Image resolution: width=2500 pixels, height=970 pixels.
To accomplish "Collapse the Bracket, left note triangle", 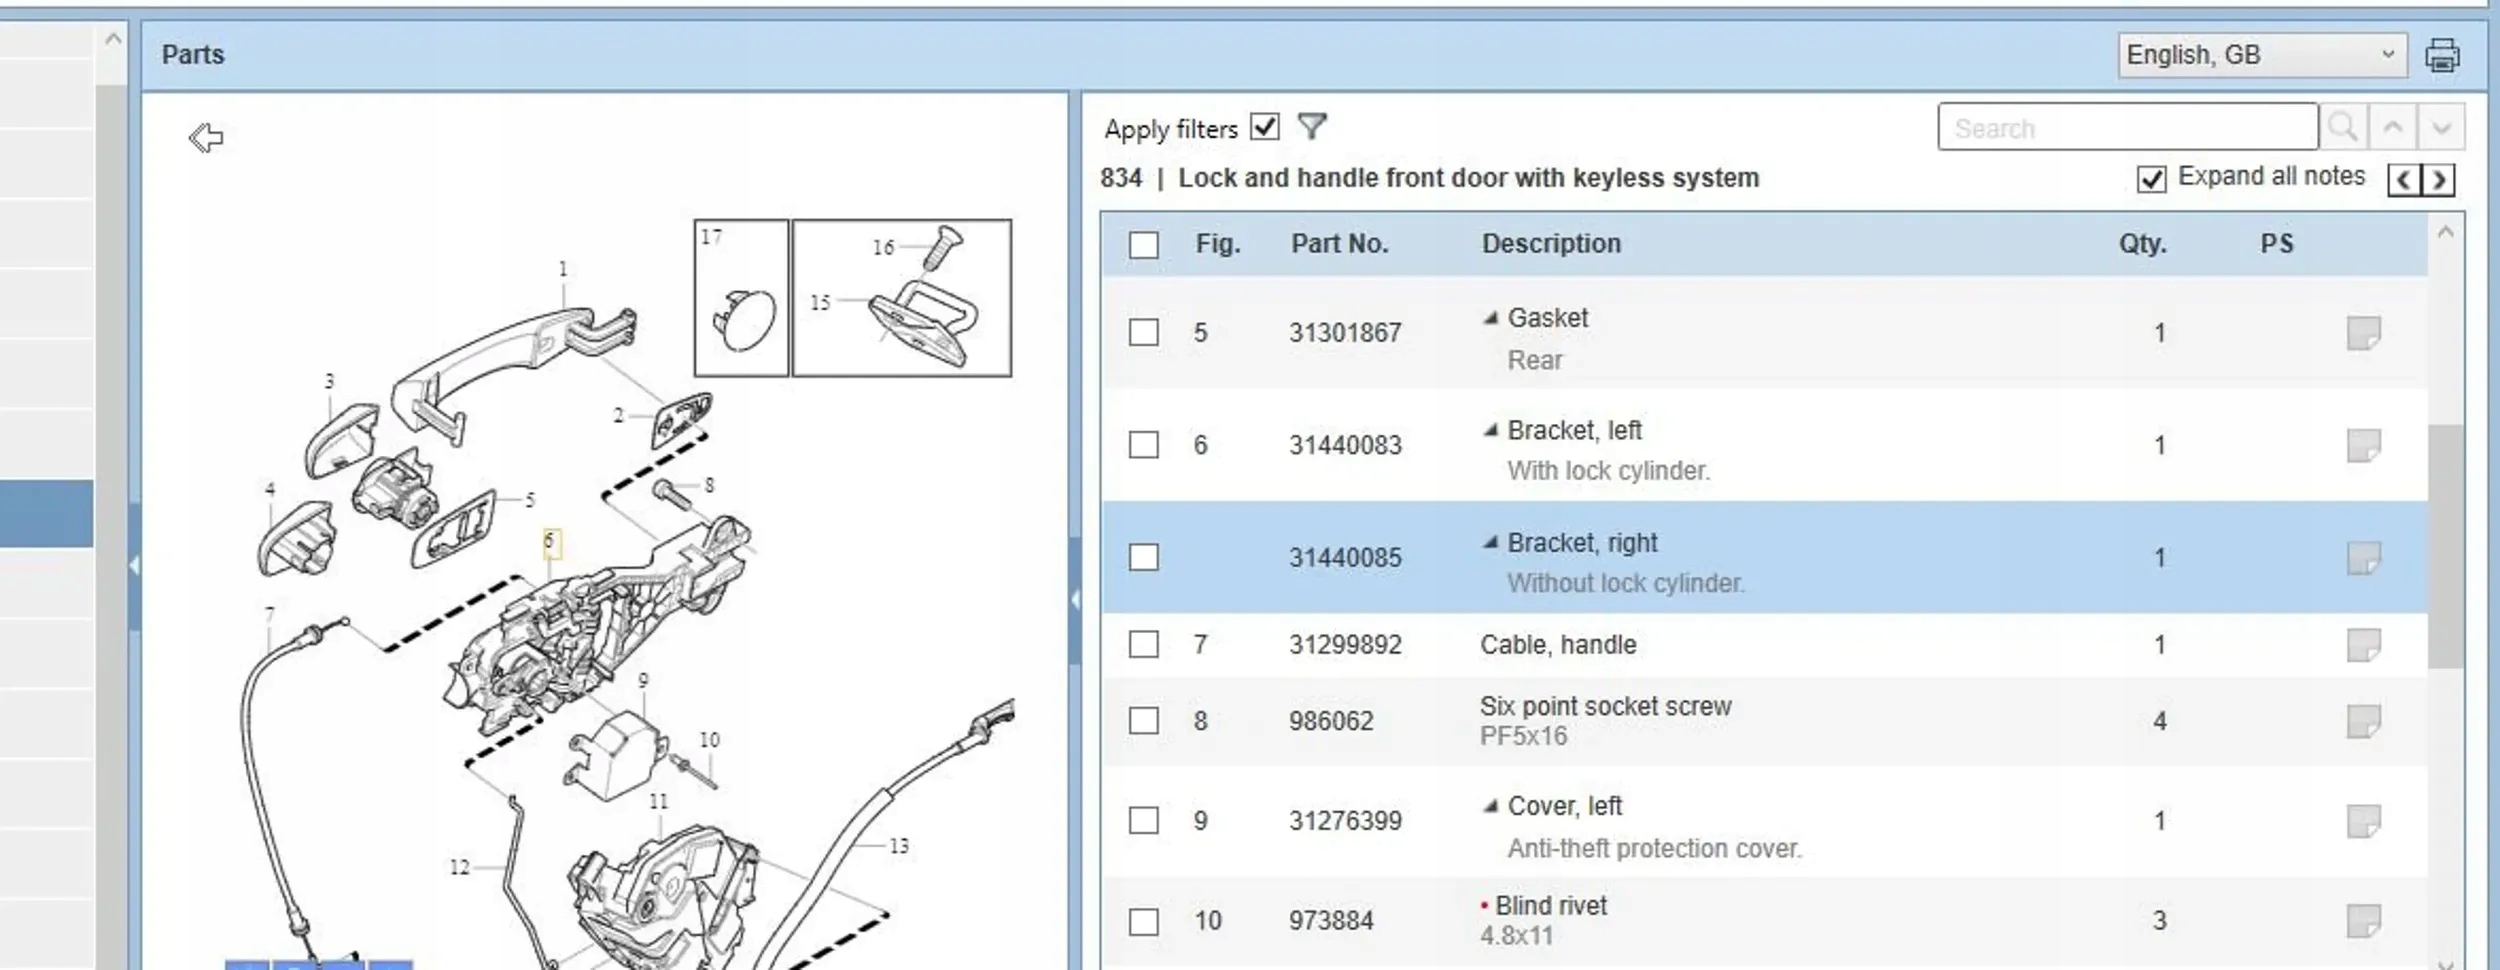I will tap(1490, 430).
